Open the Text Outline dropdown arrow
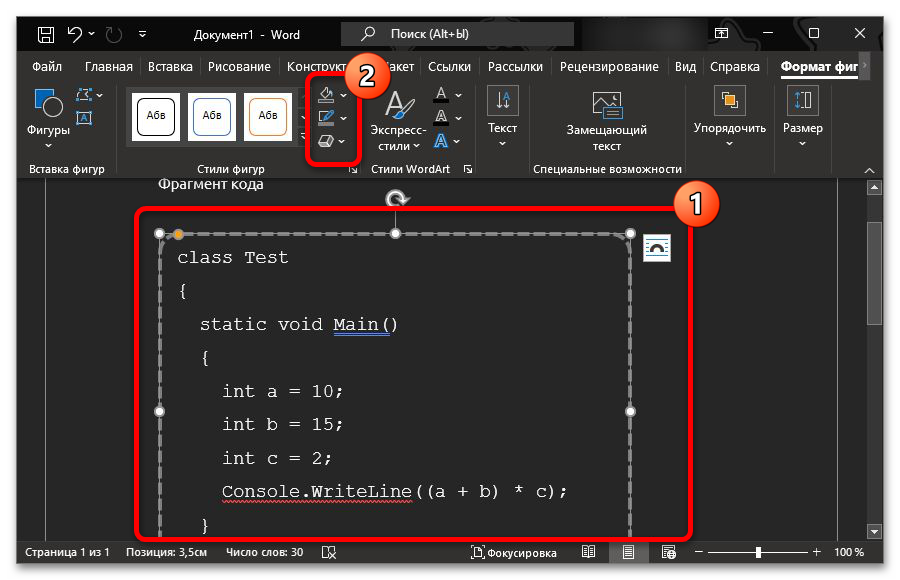 tap(458, 118)
